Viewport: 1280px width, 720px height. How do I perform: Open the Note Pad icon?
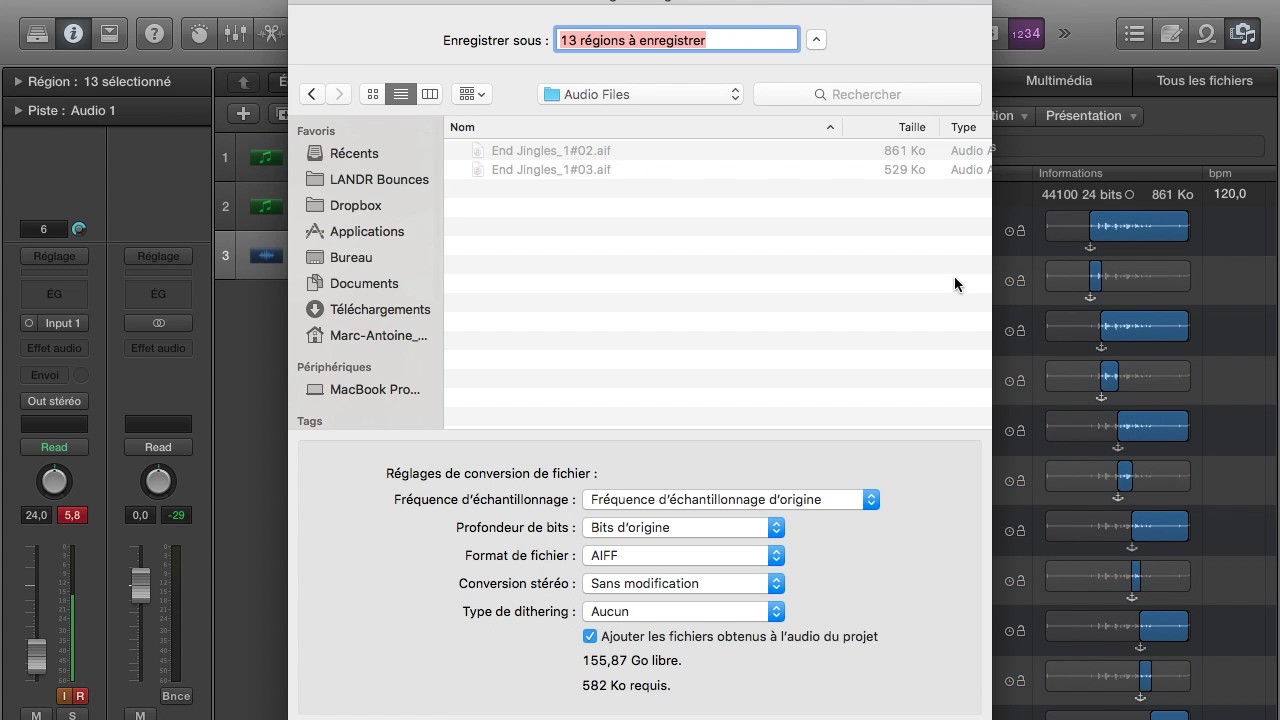click(1171, 34)
